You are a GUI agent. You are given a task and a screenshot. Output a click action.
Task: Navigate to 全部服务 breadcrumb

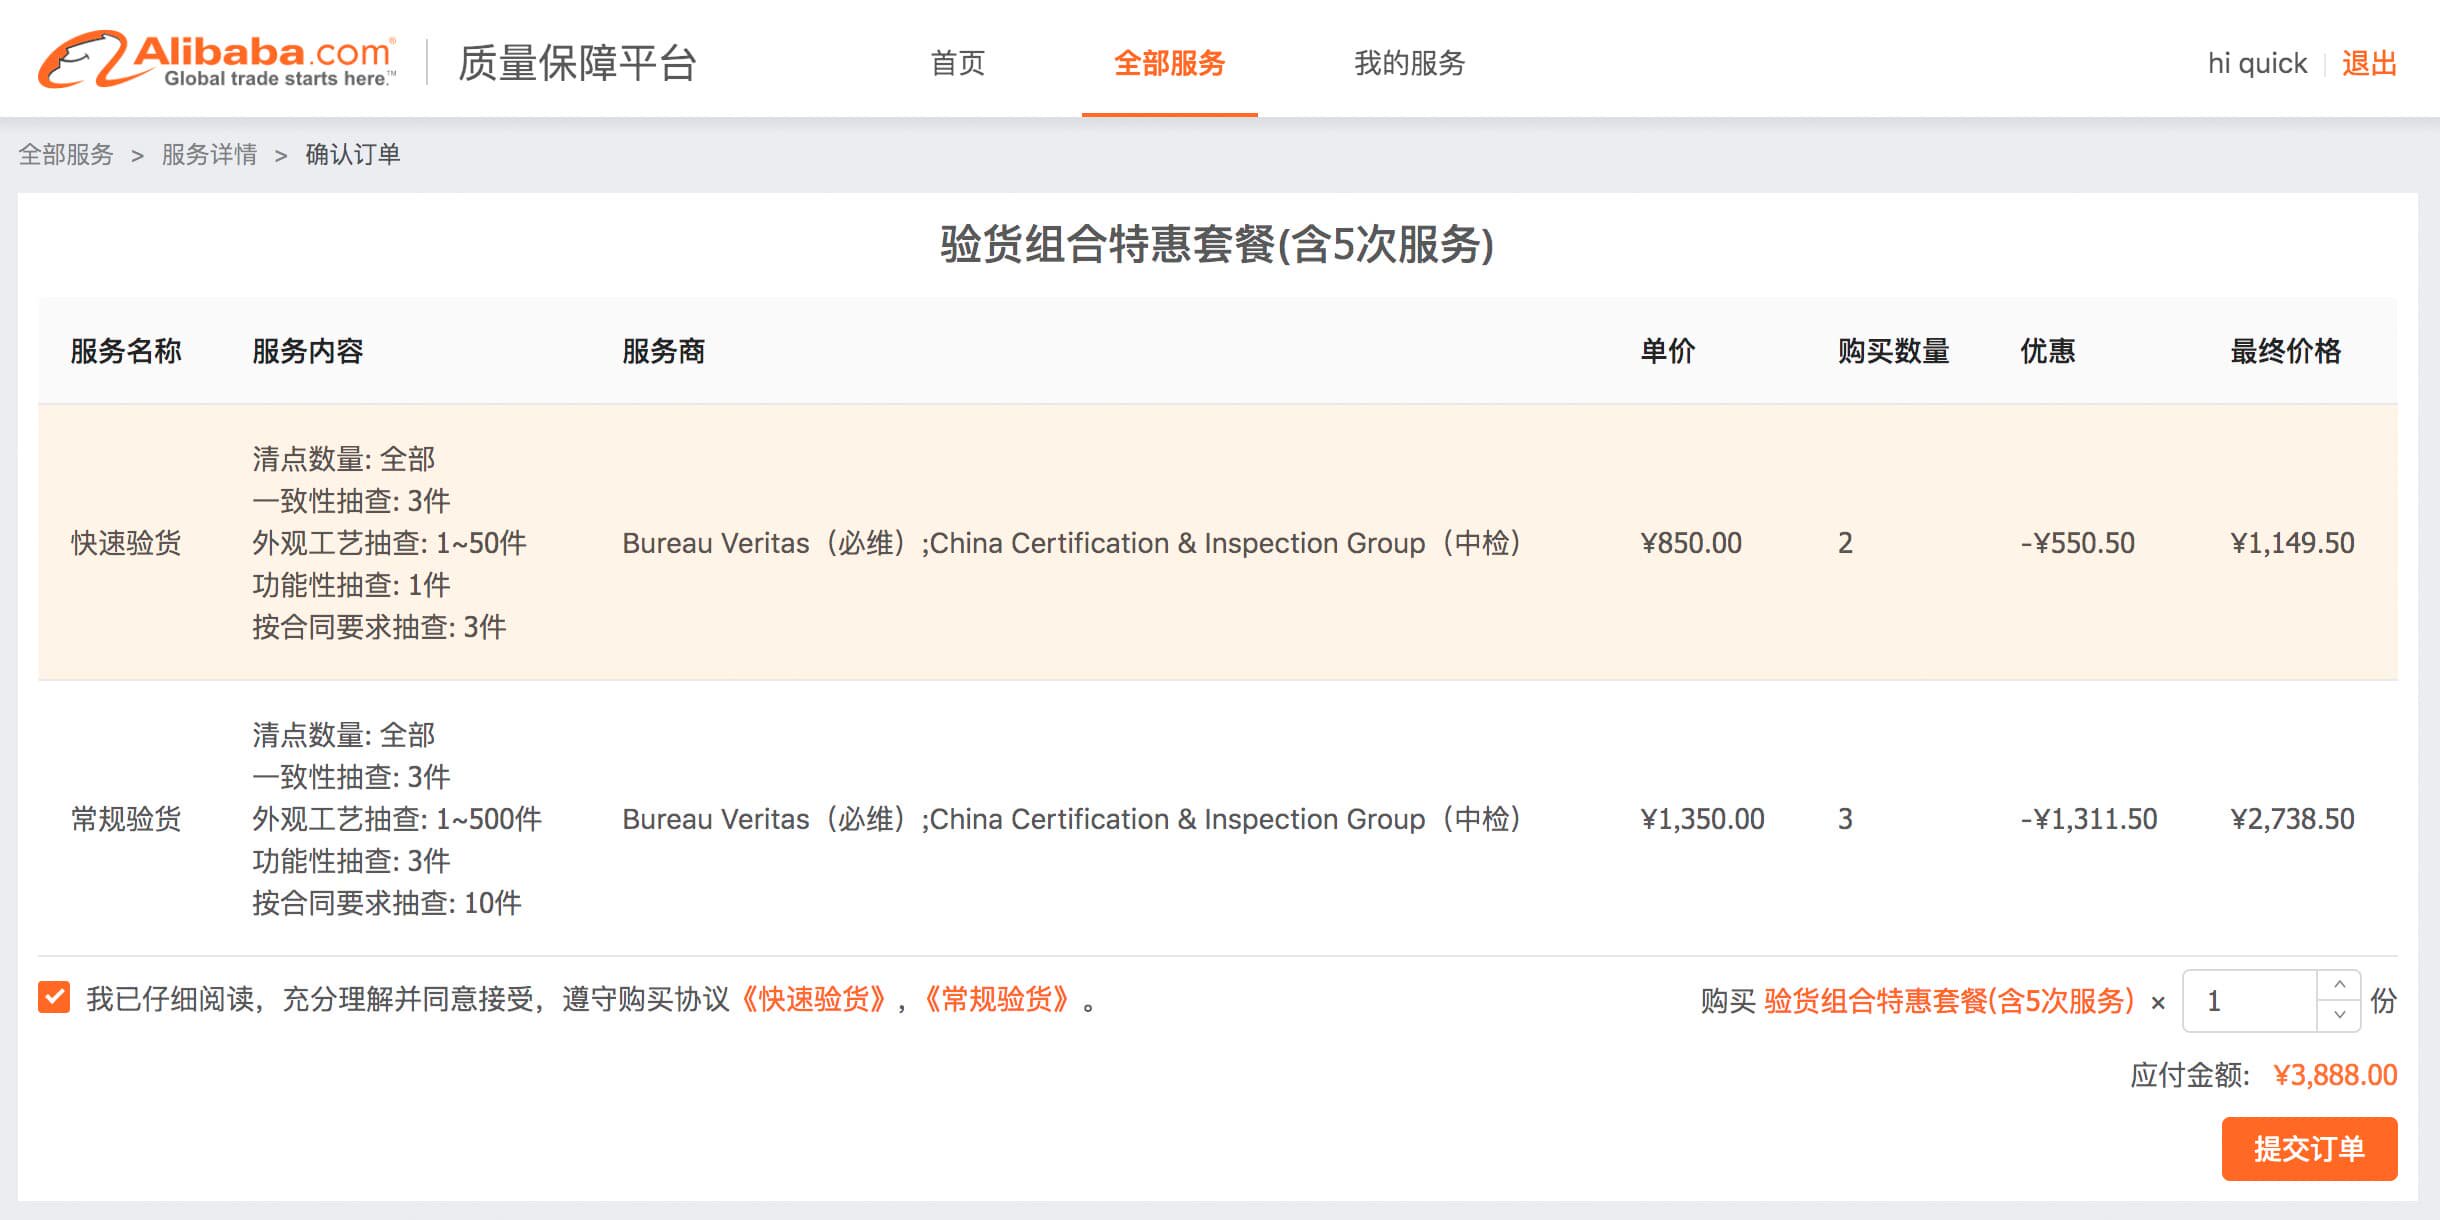point(66,154)
